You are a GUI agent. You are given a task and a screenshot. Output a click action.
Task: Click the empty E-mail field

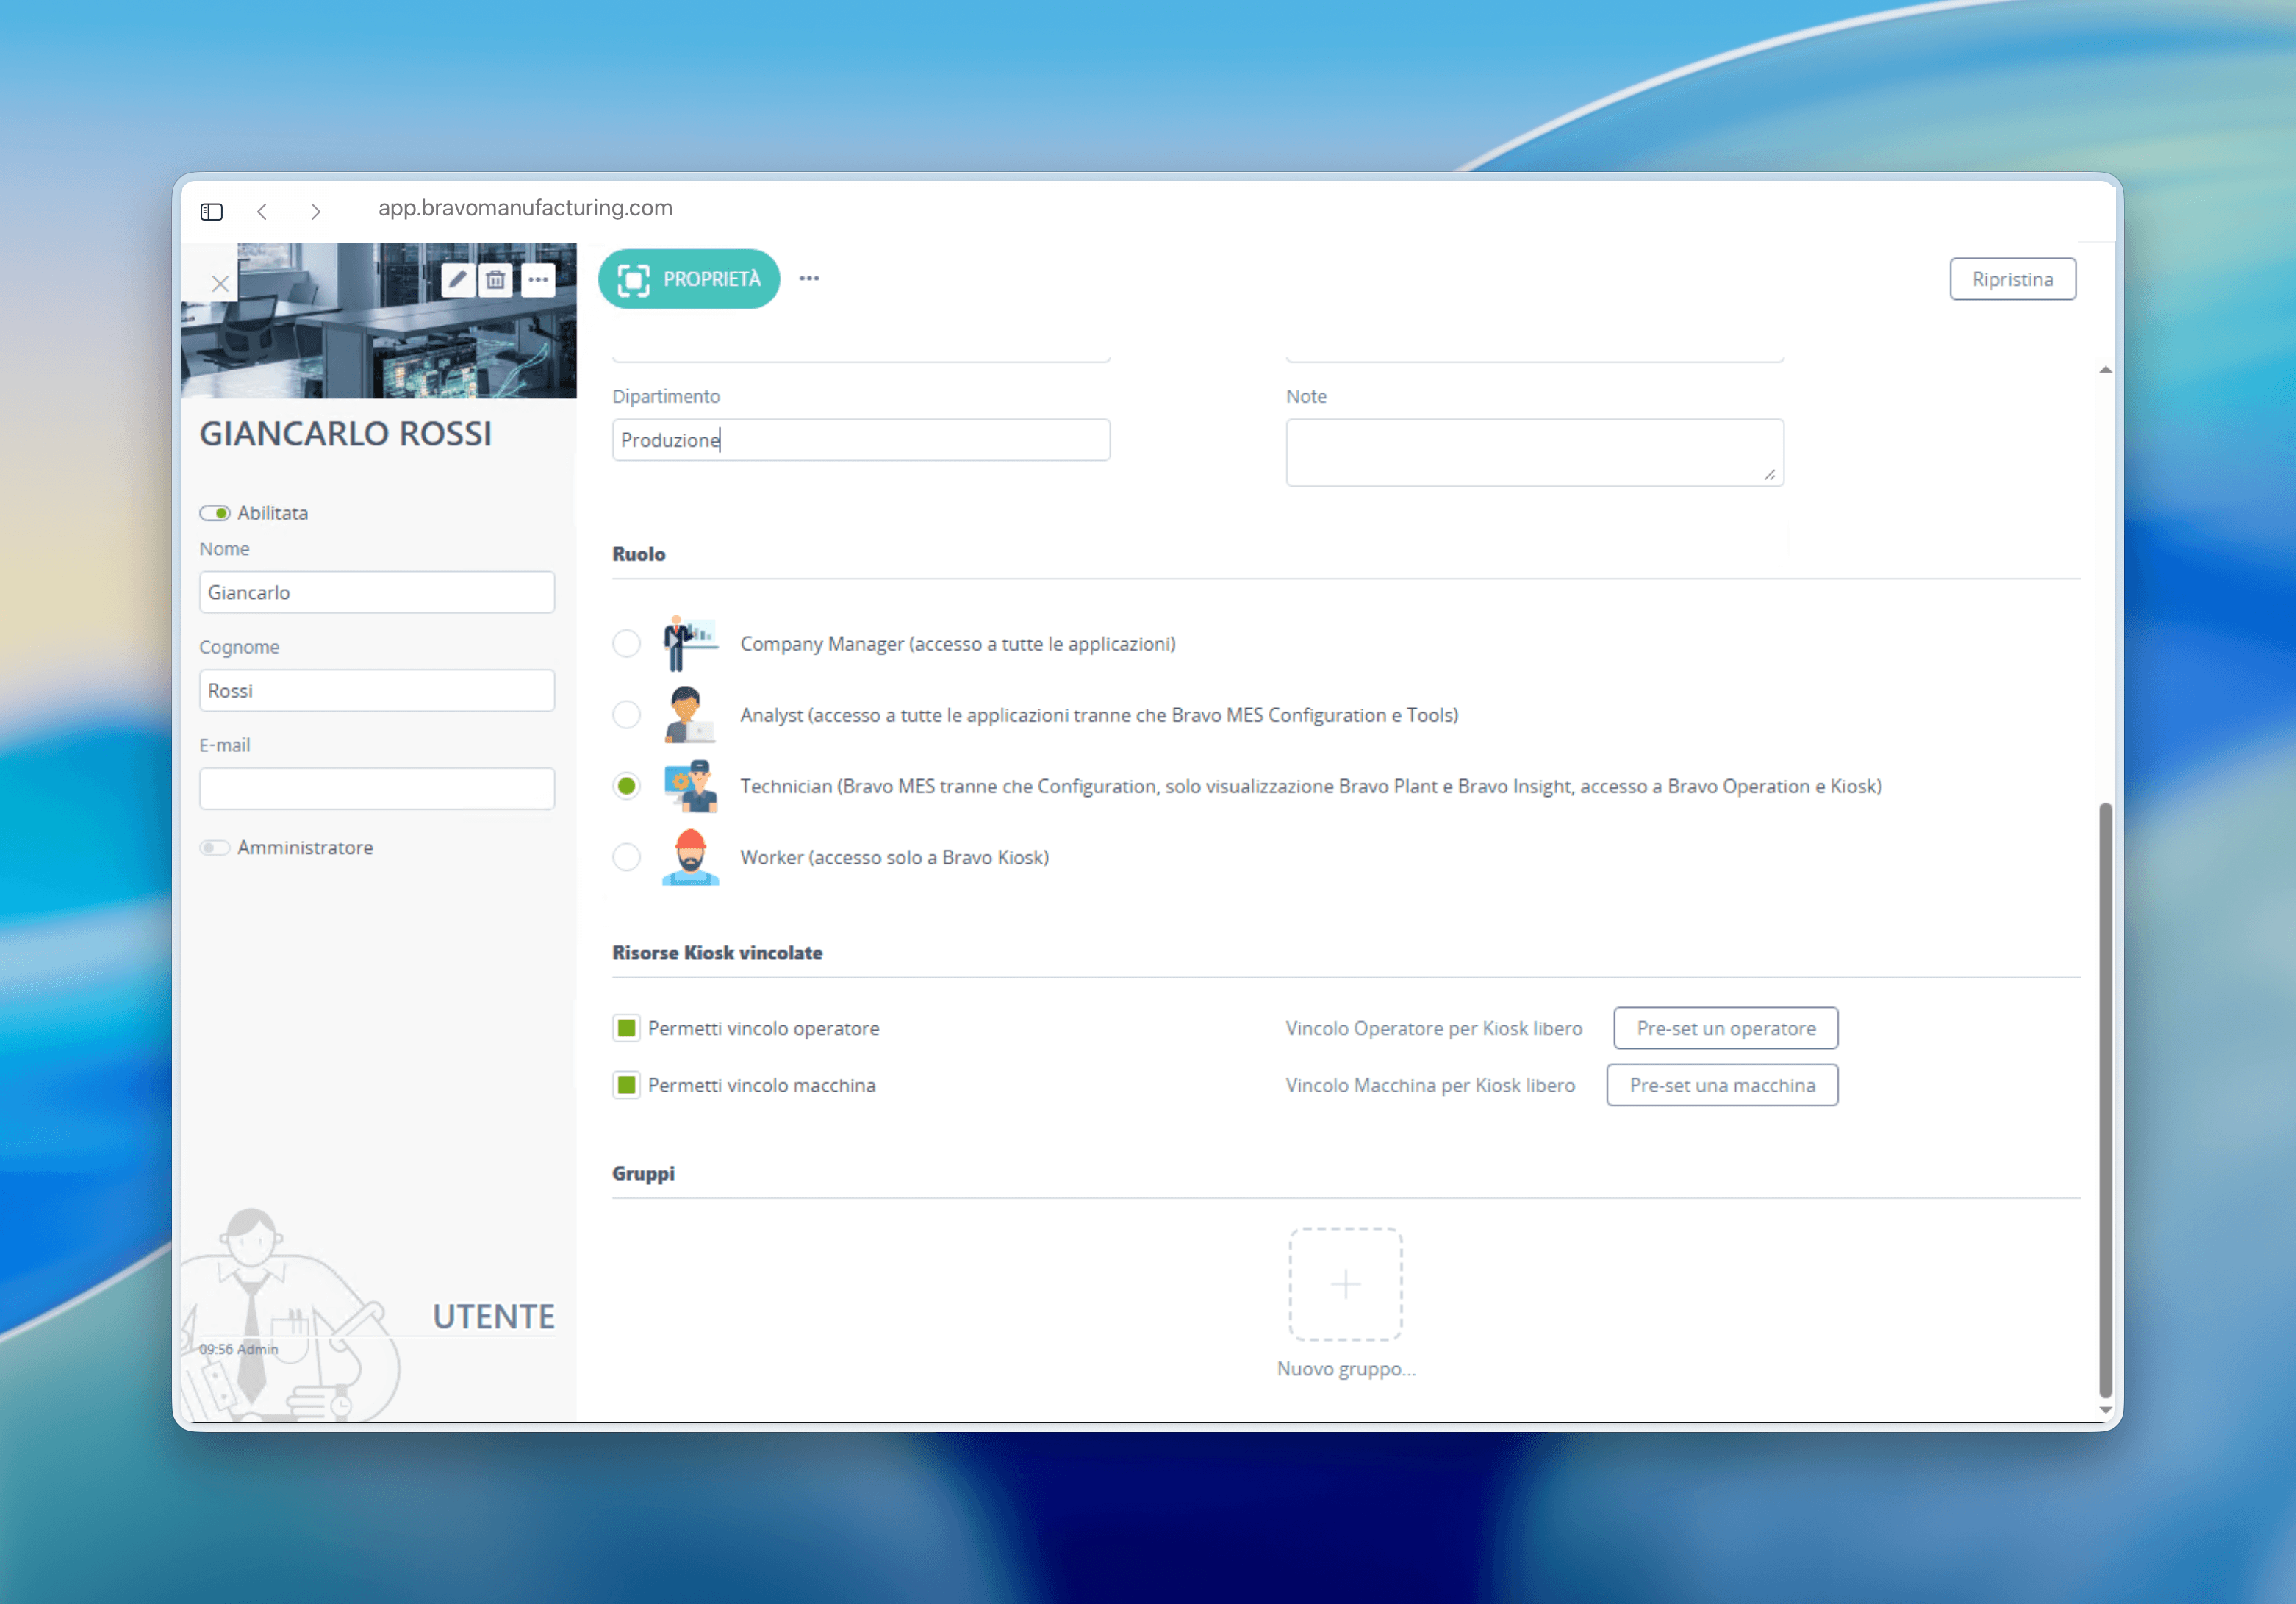click(x=377, y=788)
